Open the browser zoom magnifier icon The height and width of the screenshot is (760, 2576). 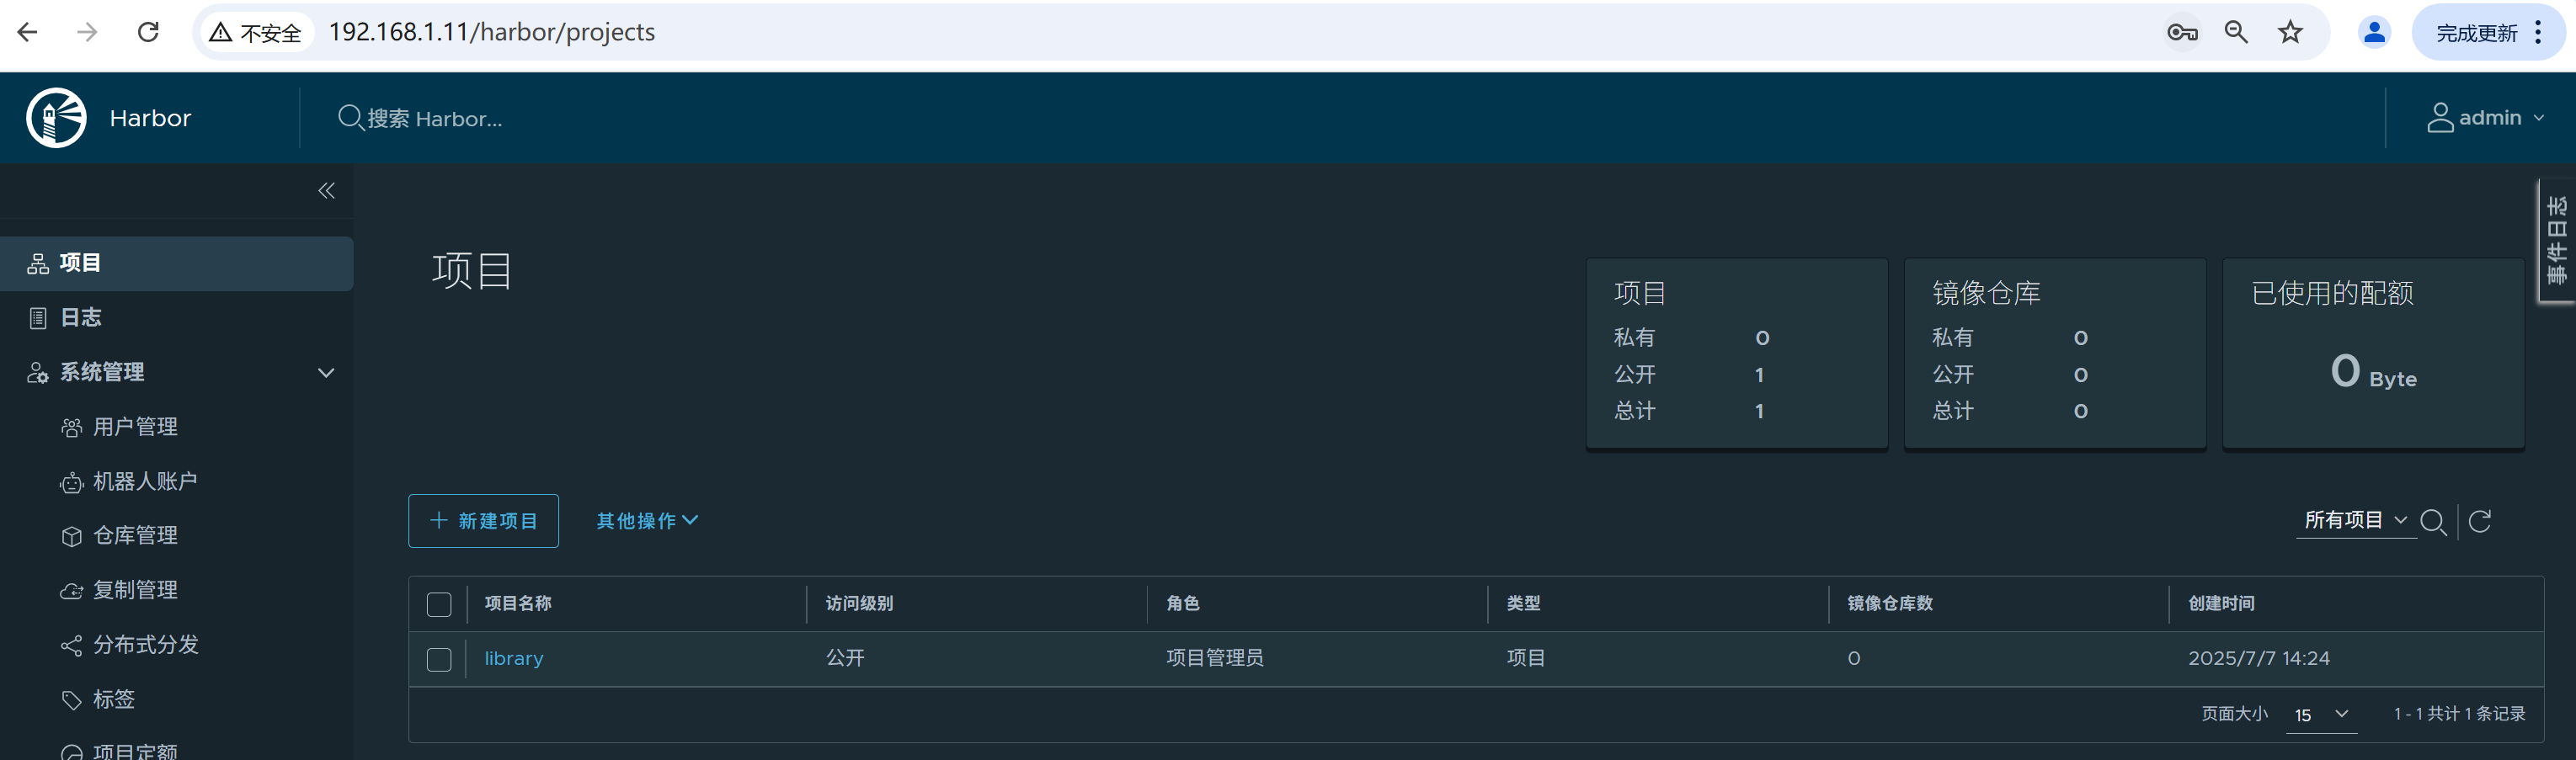tap(2236, 32)
